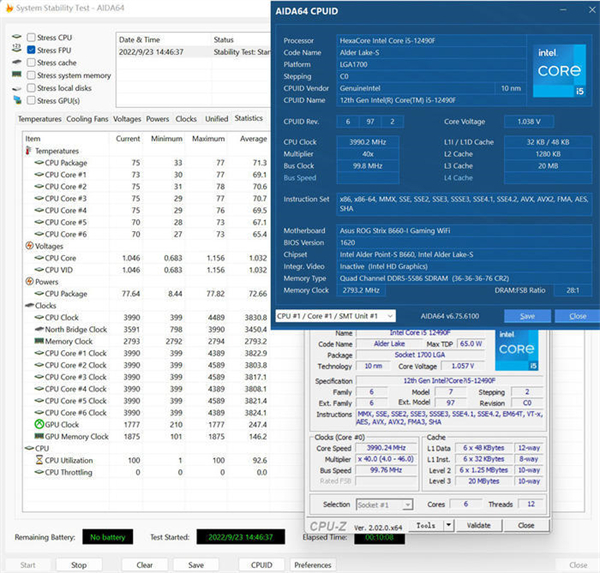Click the Maximum column header
This screenshot has width=600, height=573.
pyautogui.click(x=207, y=139)
